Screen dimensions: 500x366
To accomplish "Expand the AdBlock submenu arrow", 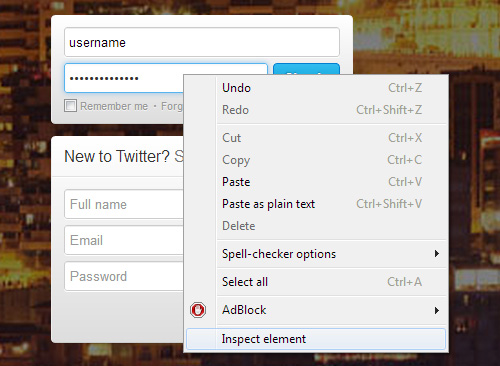I will click(x=437, y=310).
